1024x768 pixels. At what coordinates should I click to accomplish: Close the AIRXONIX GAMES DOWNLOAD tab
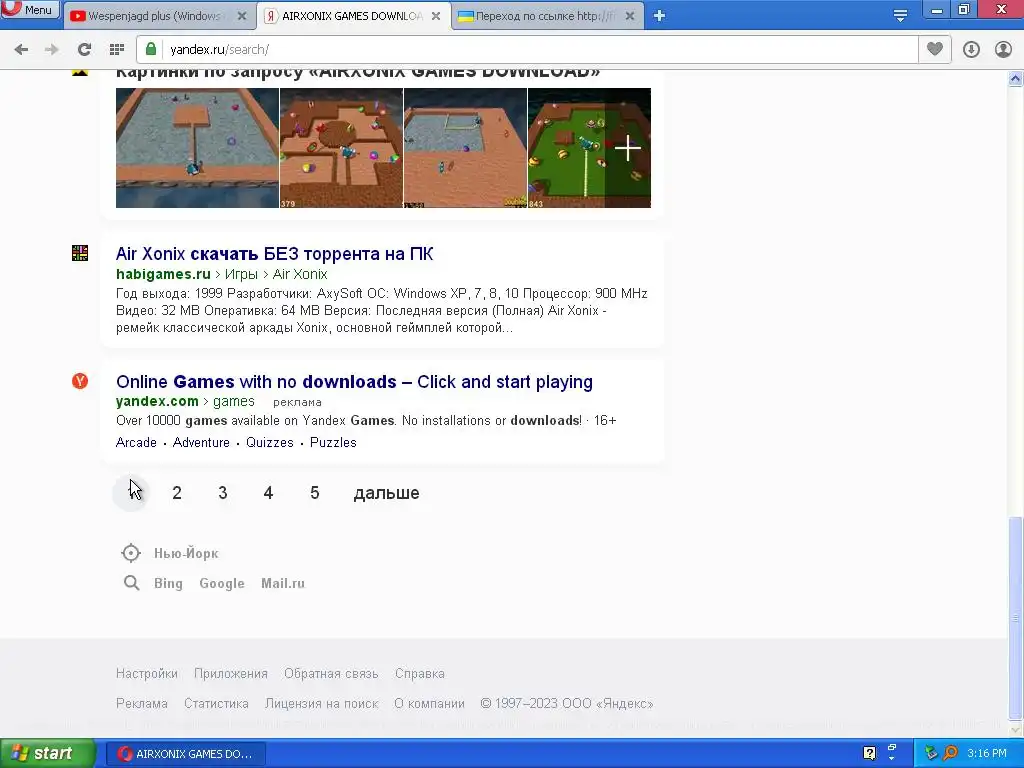point(436,16)
